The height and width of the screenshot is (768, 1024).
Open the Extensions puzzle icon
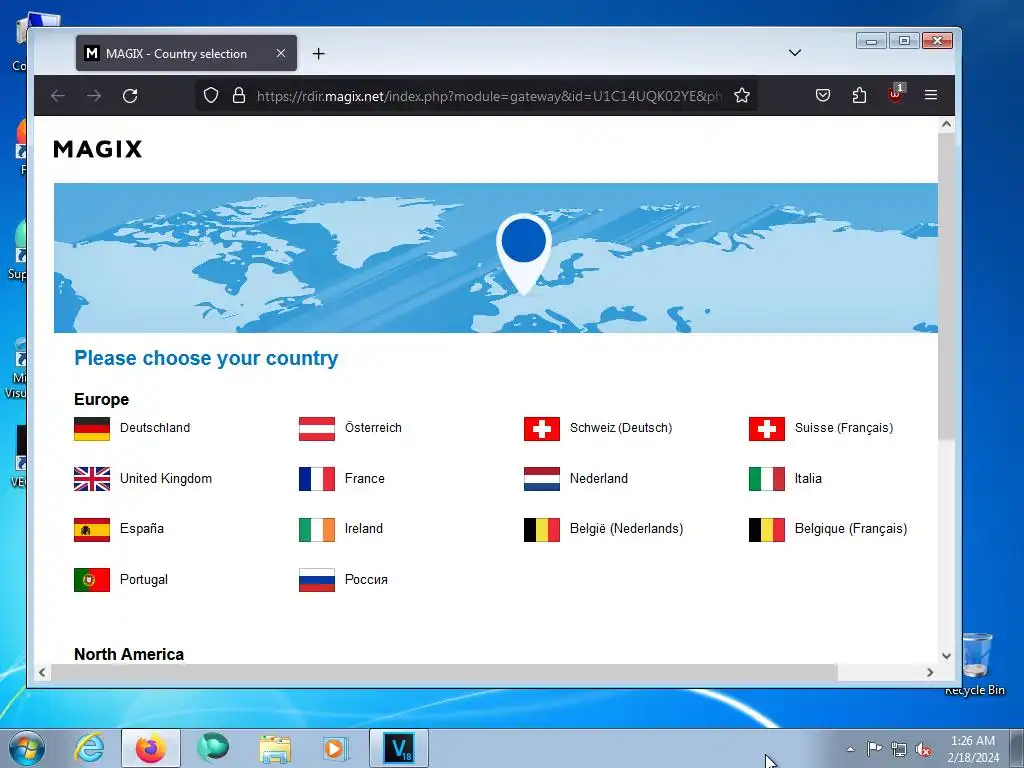coord(859,96)
